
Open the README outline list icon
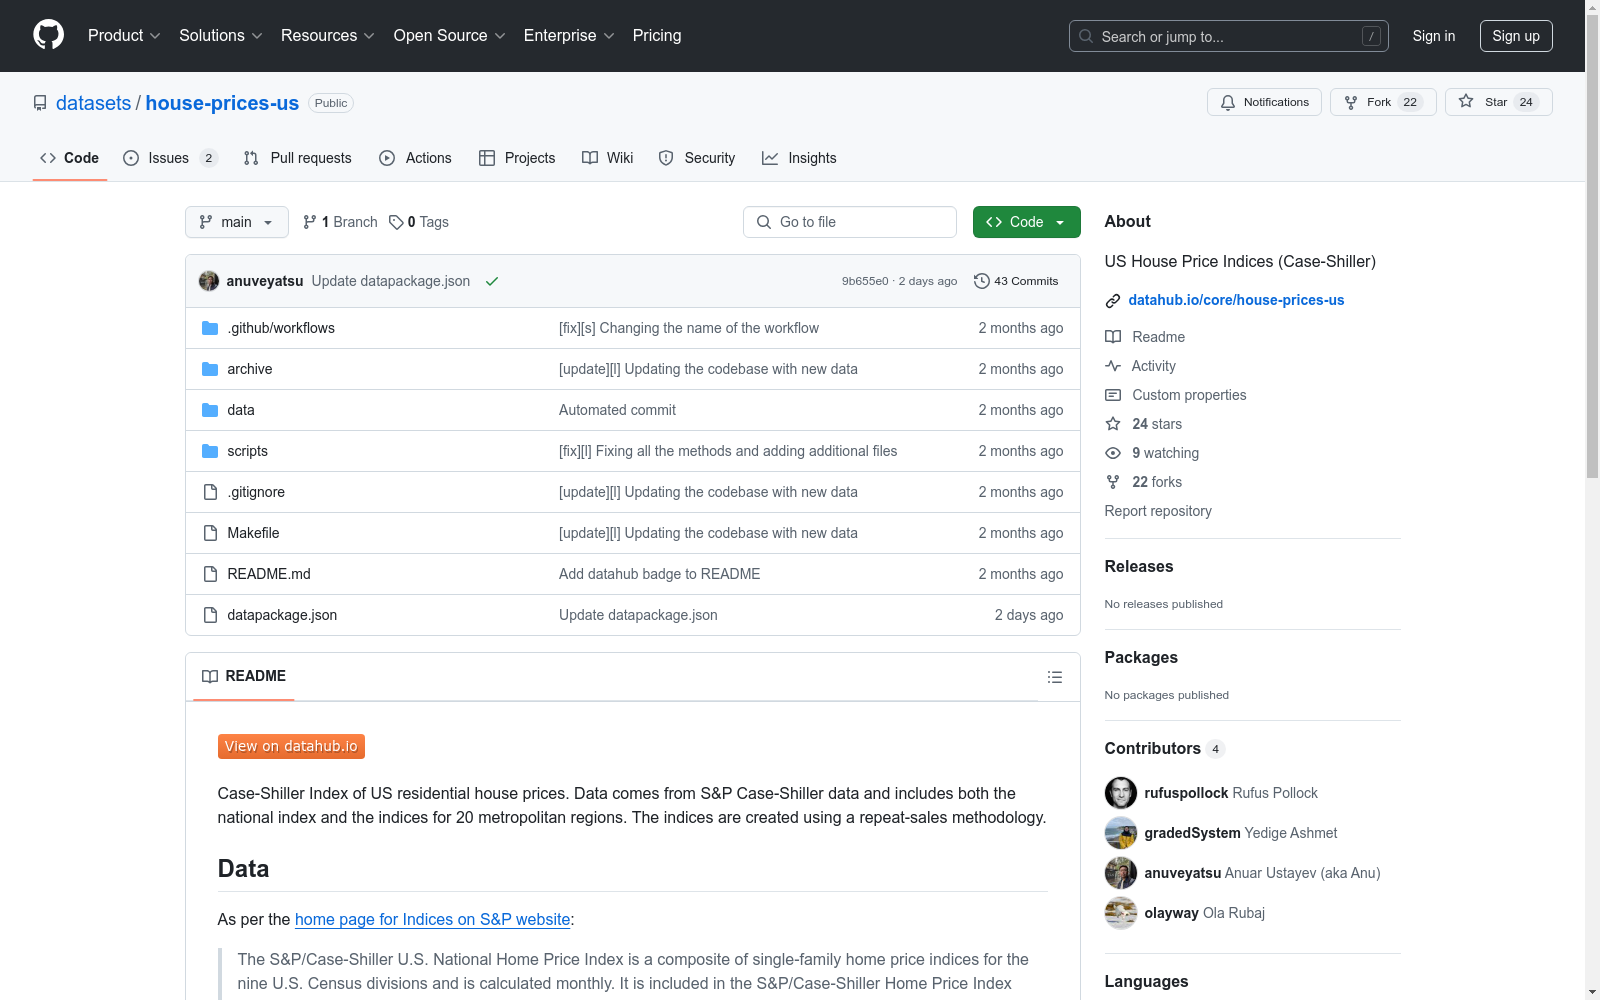click(1054, 677)
